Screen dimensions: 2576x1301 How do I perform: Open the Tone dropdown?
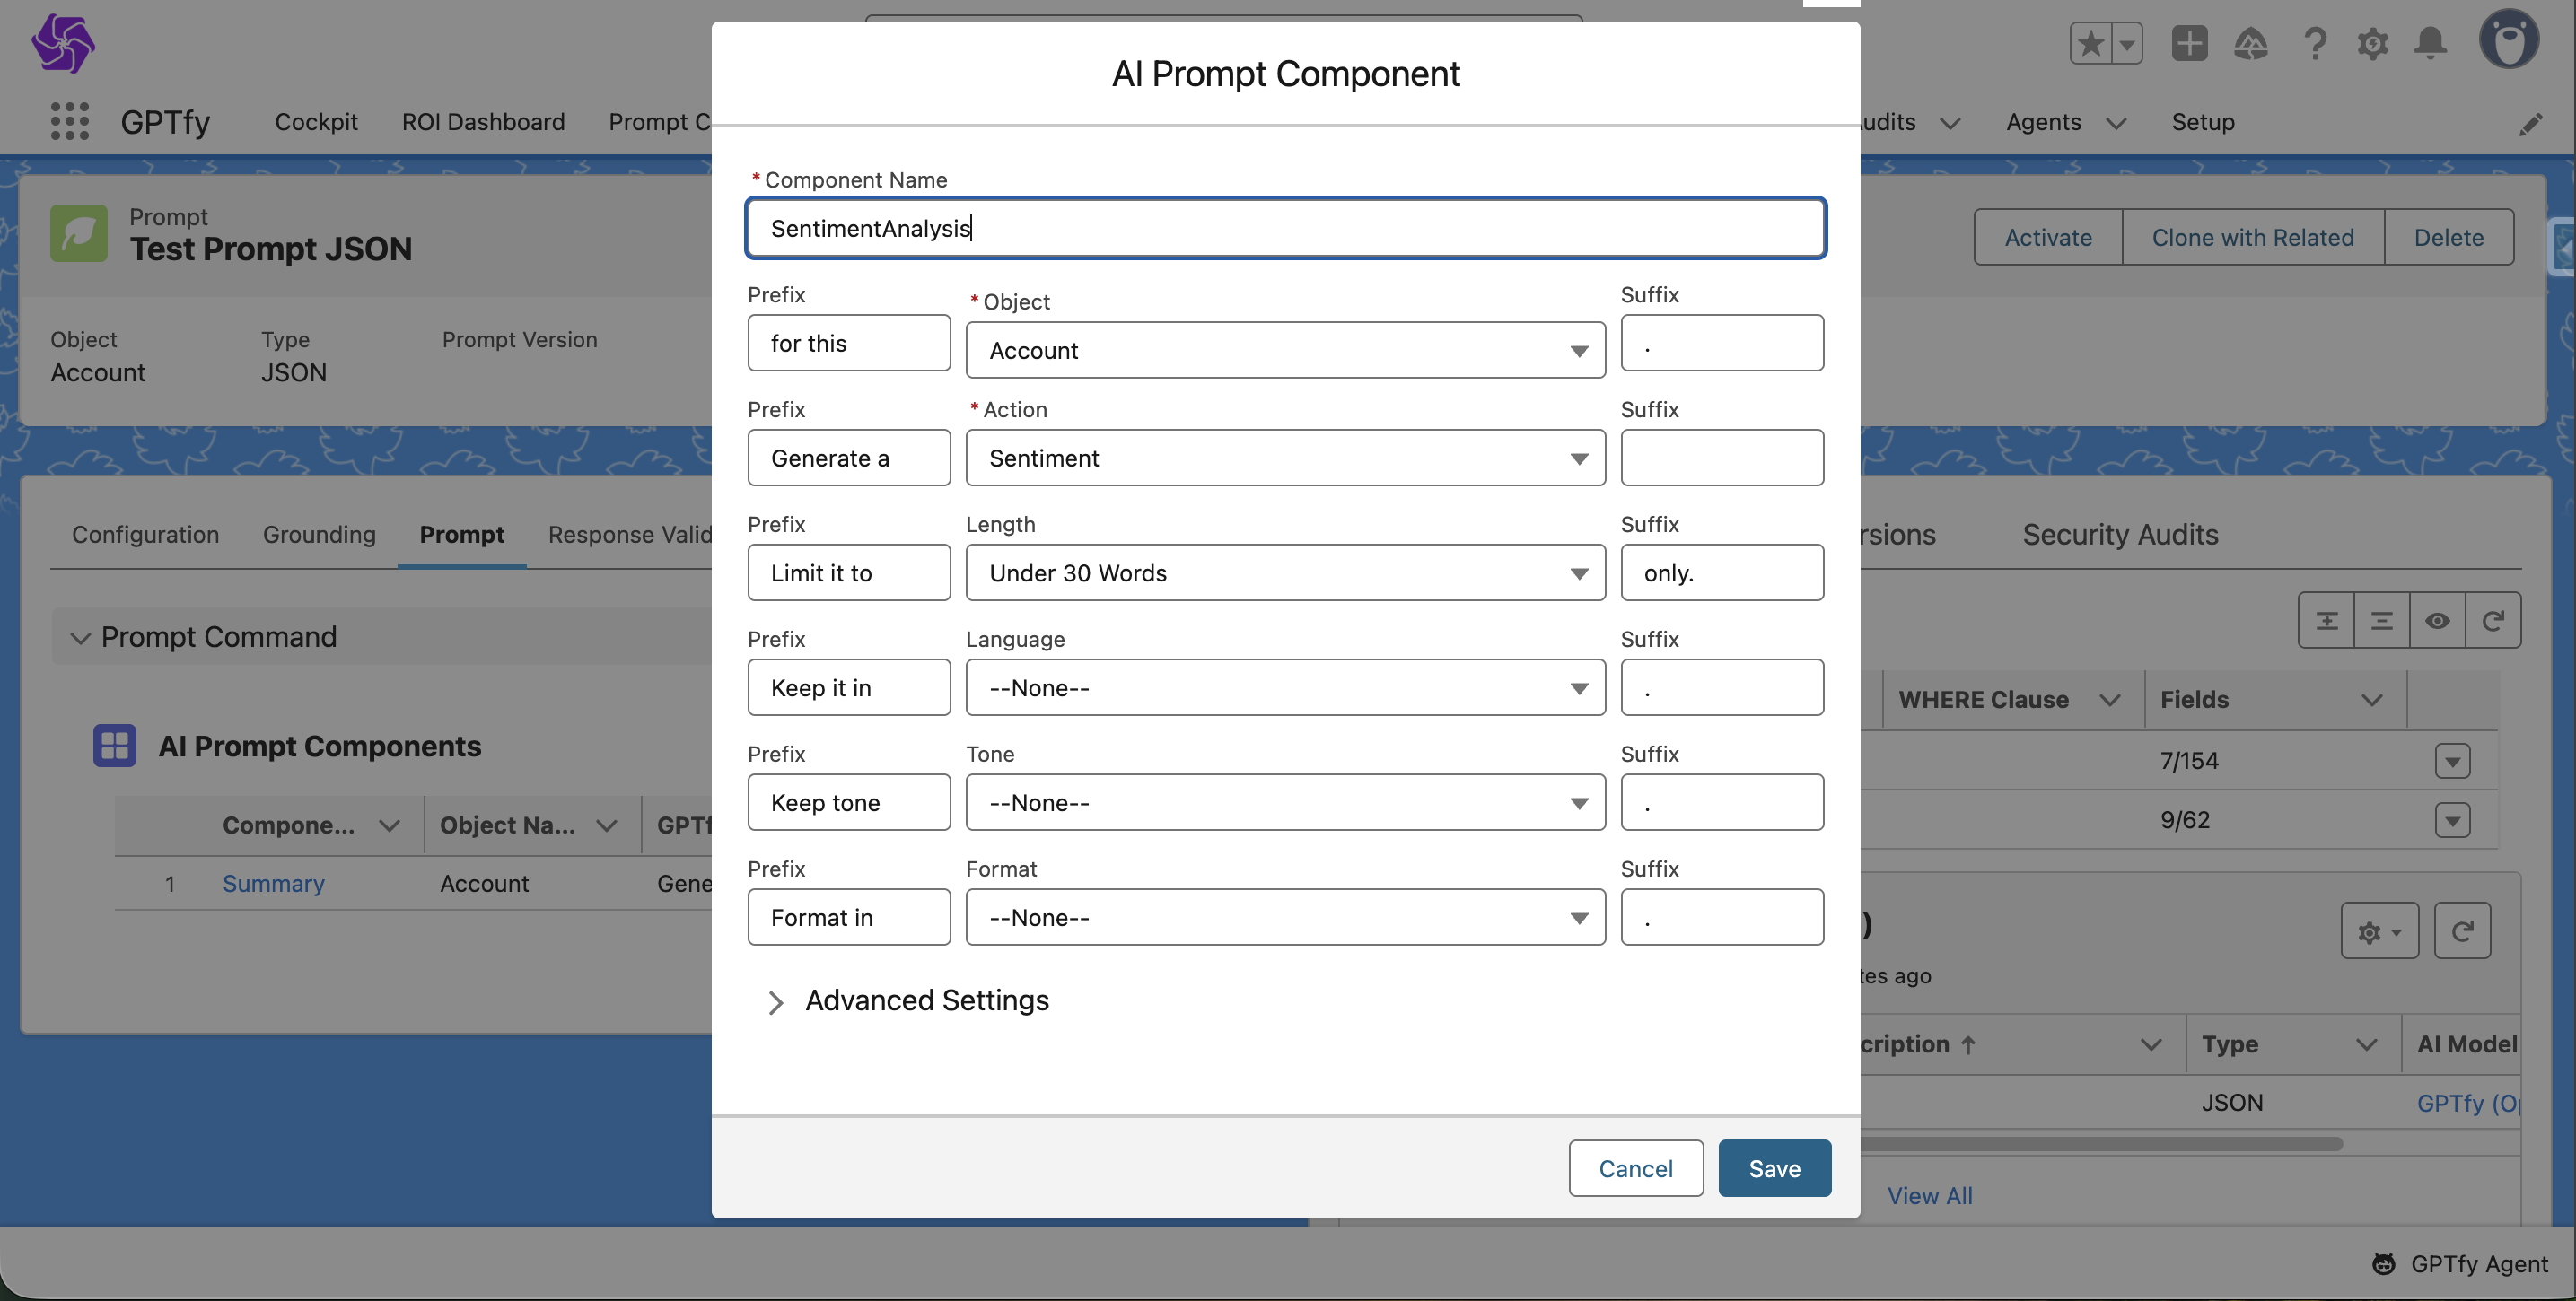tap(1285, 803)
